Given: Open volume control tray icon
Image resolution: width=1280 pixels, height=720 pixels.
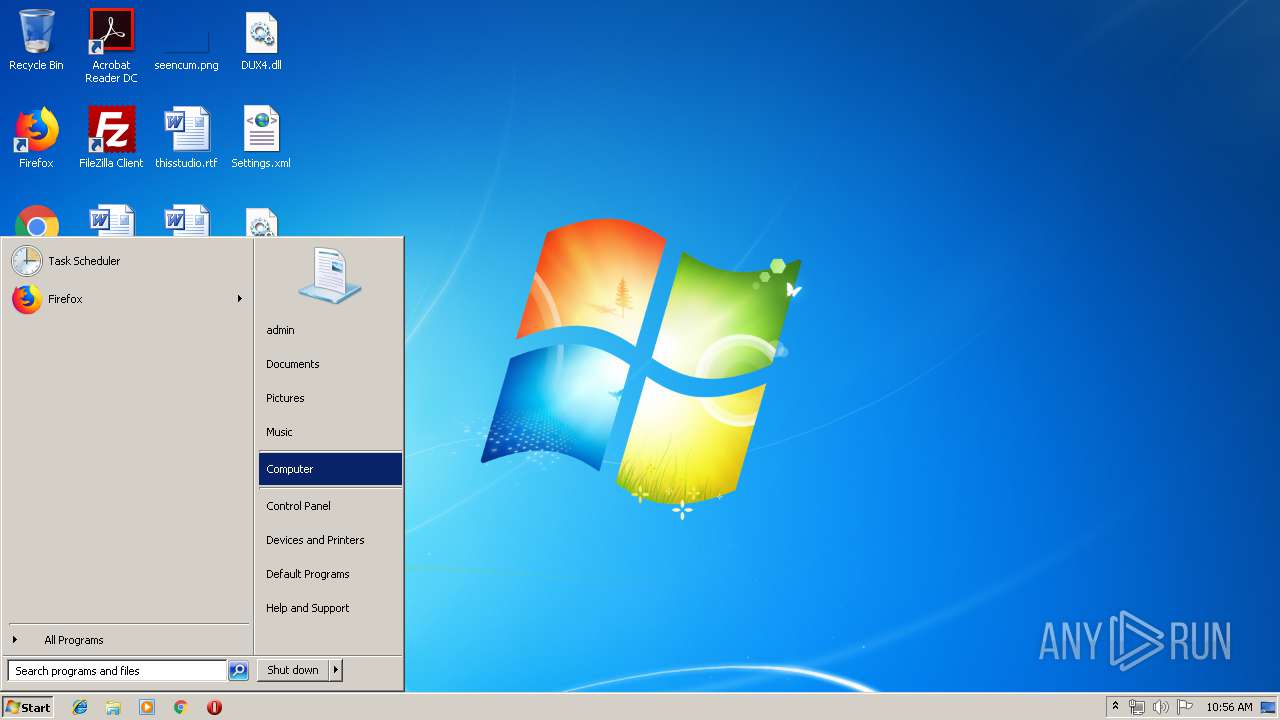Looking at the screenshot, I should 1161,707.
